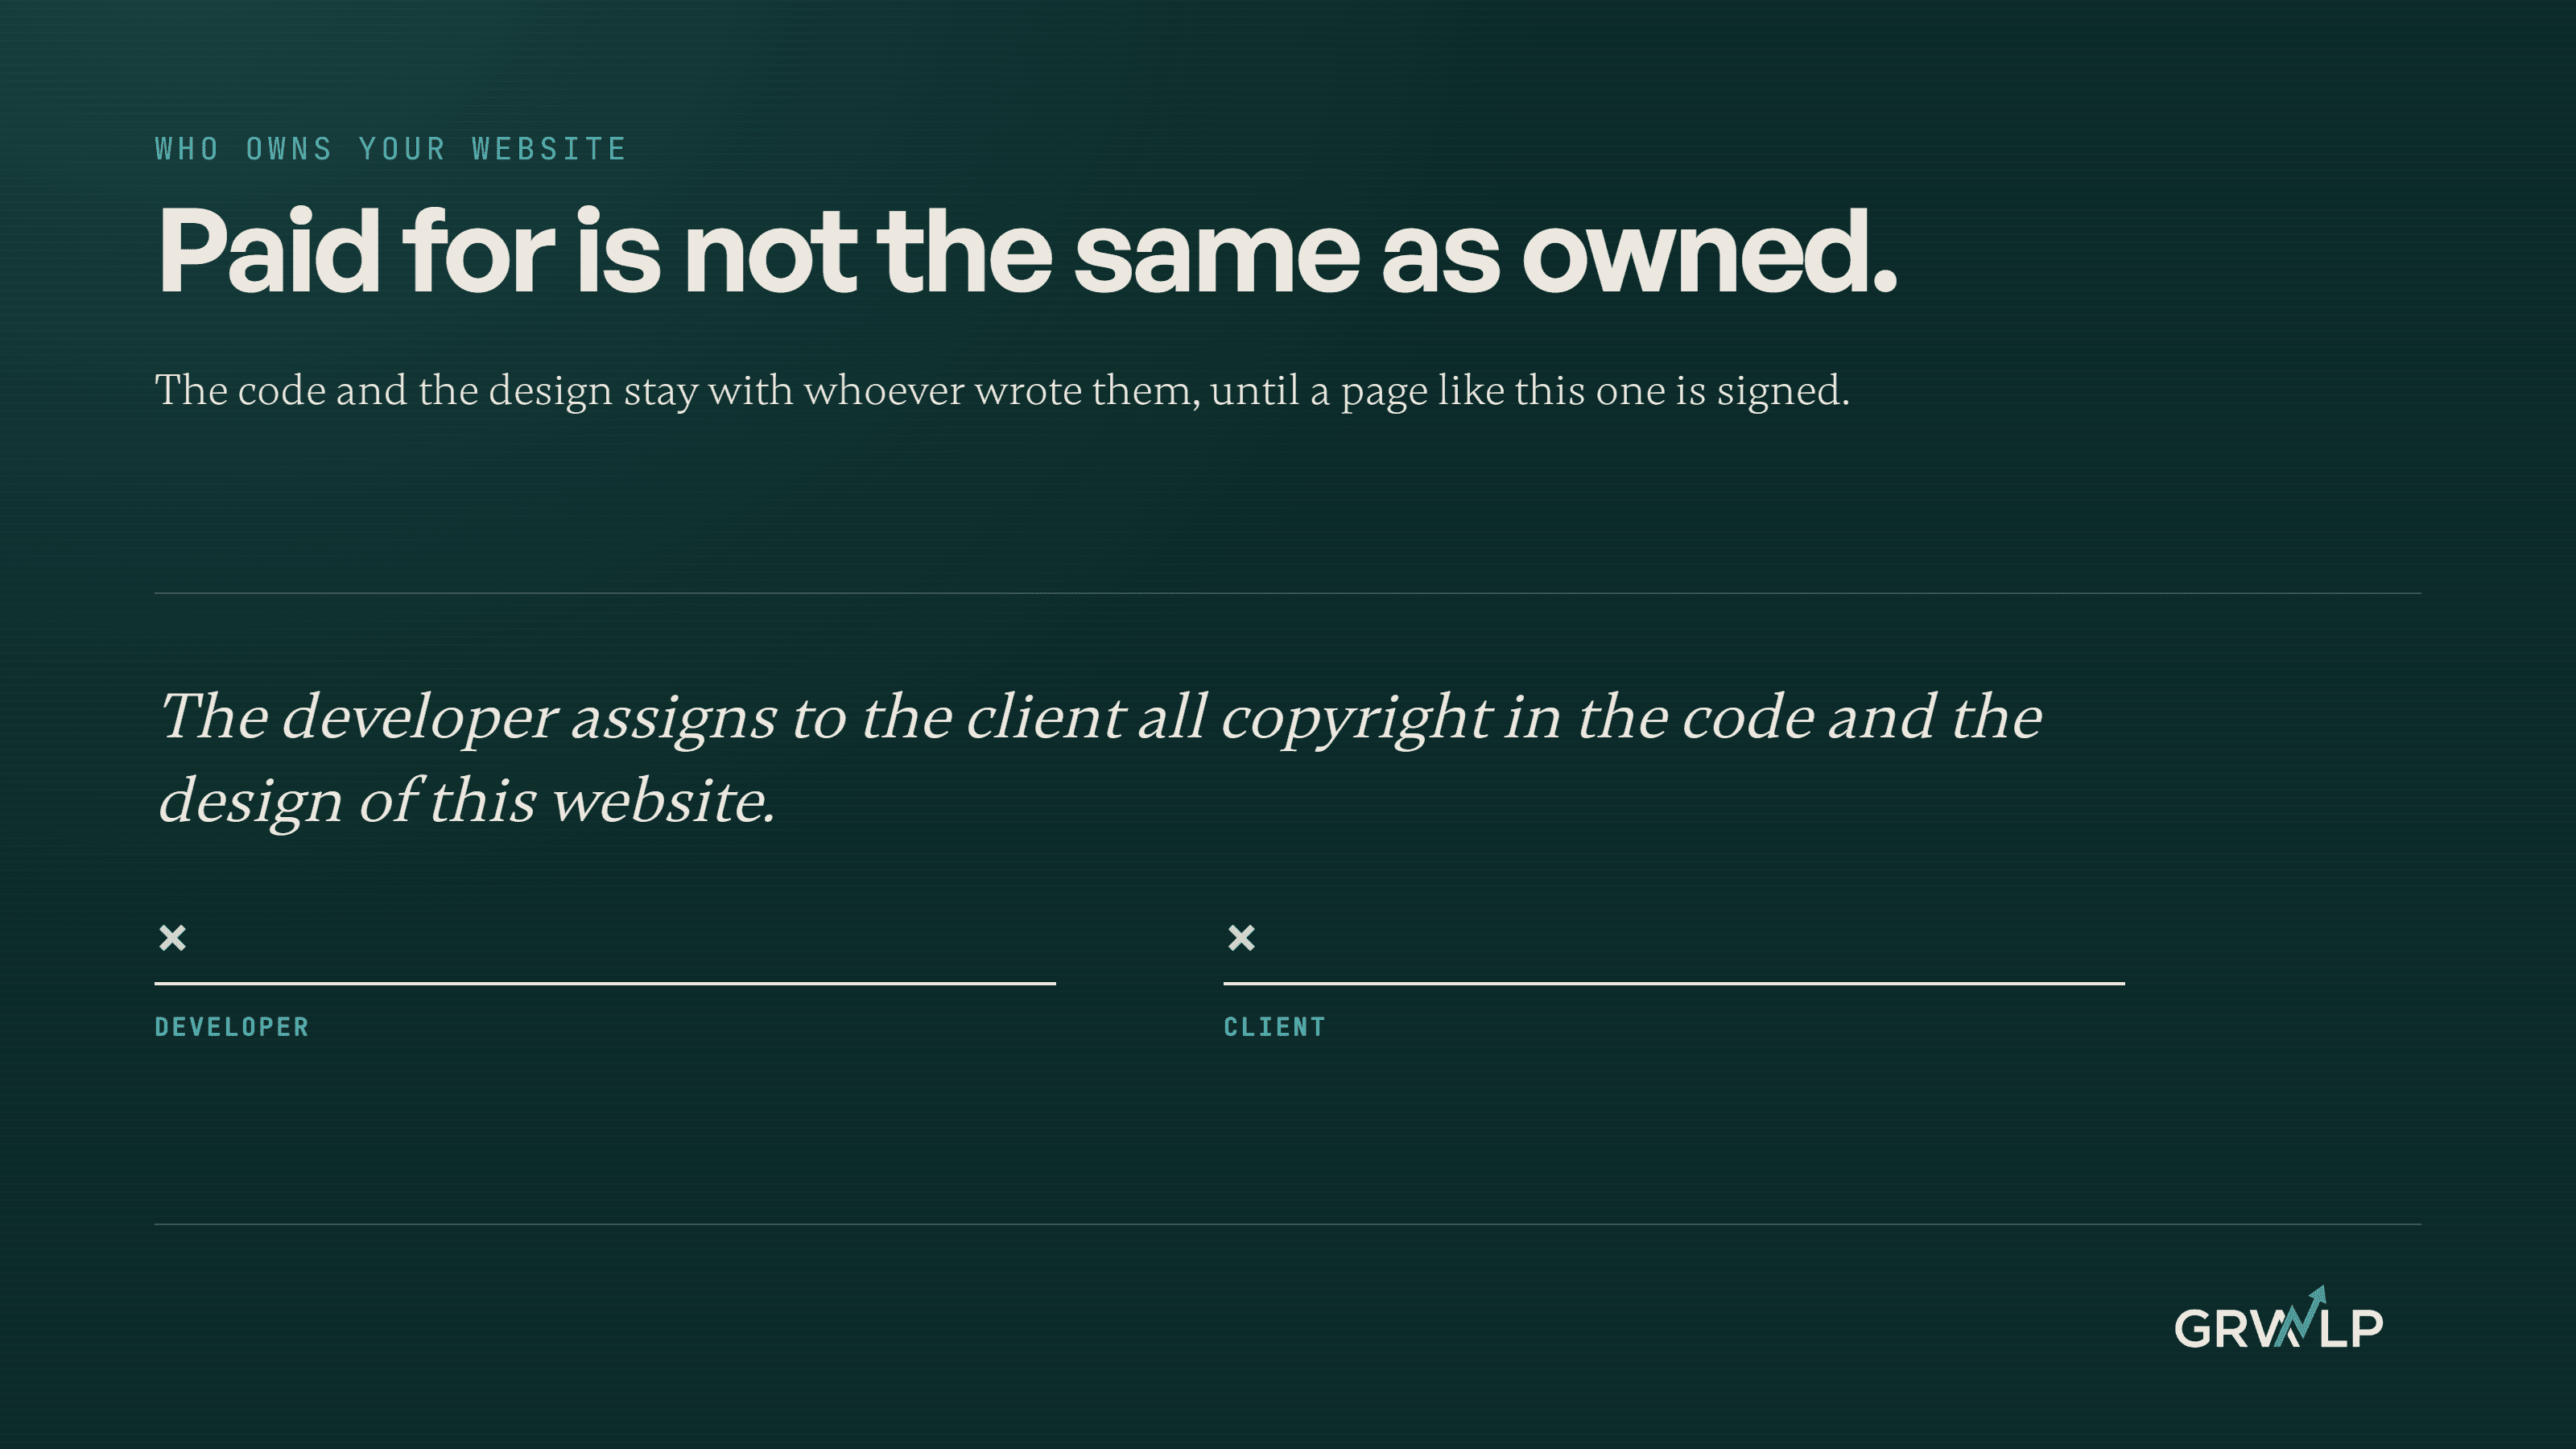Image resolution: width=2576 pixels, height=1449 pixels.
Task: Click the subtitle starting 'The code and the design stay'
Action: coord(1002,391)
